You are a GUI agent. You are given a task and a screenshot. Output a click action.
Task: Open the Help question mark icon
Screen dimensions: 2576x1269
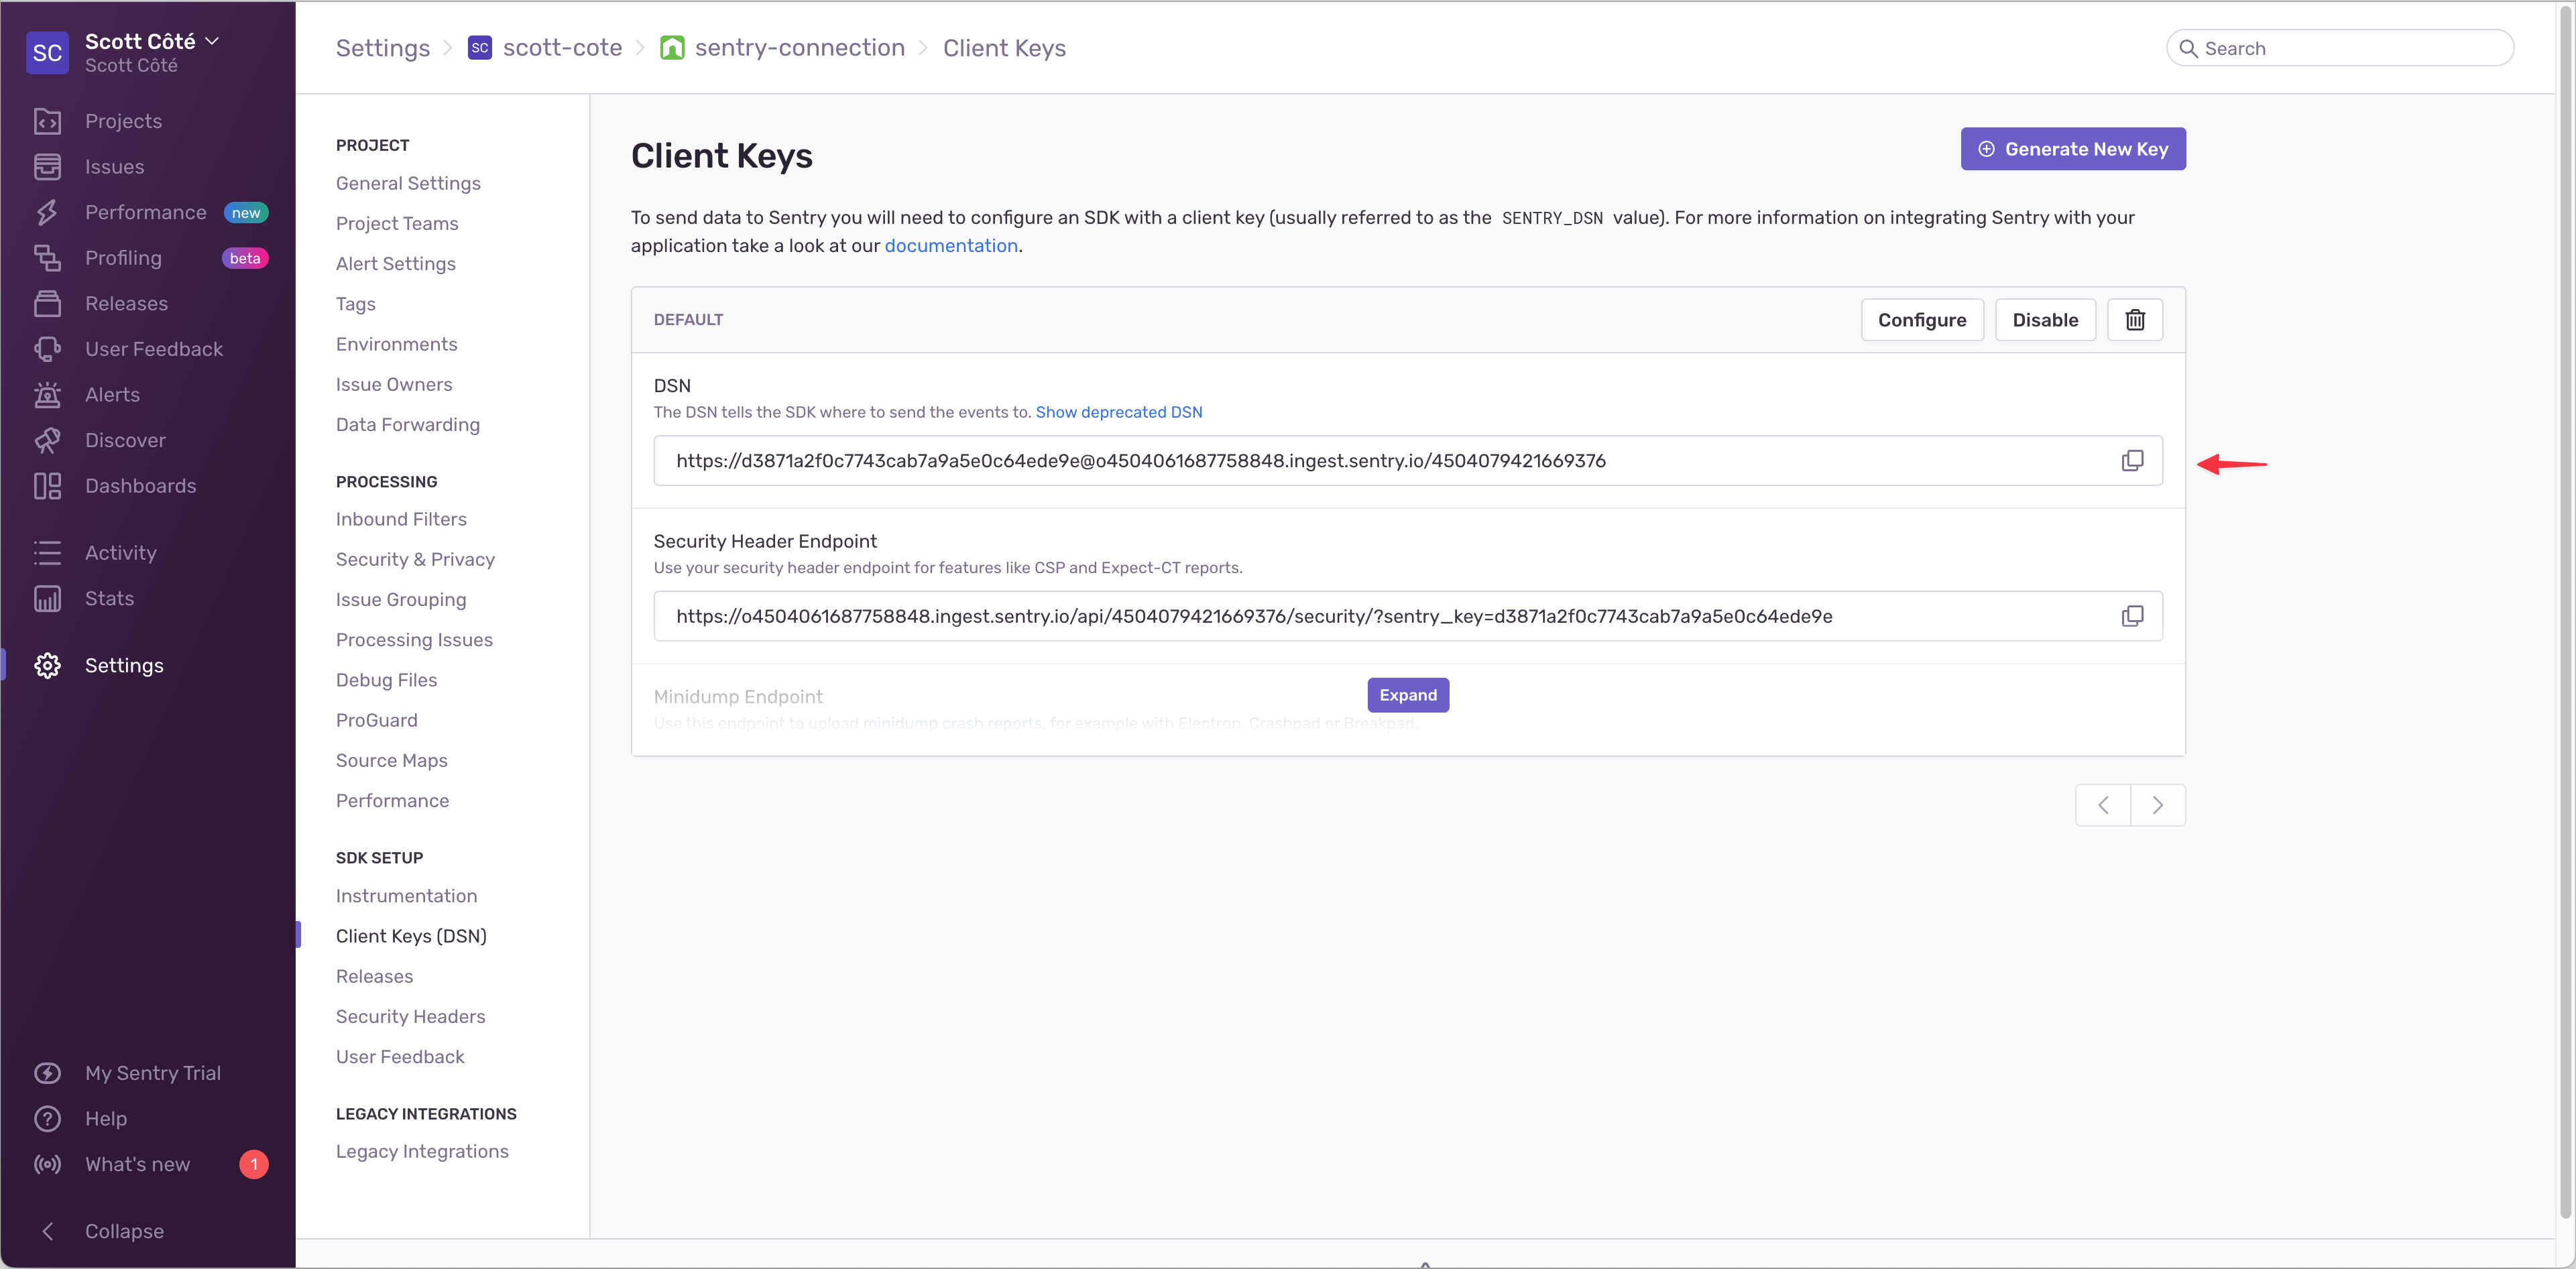[47, 1118]
